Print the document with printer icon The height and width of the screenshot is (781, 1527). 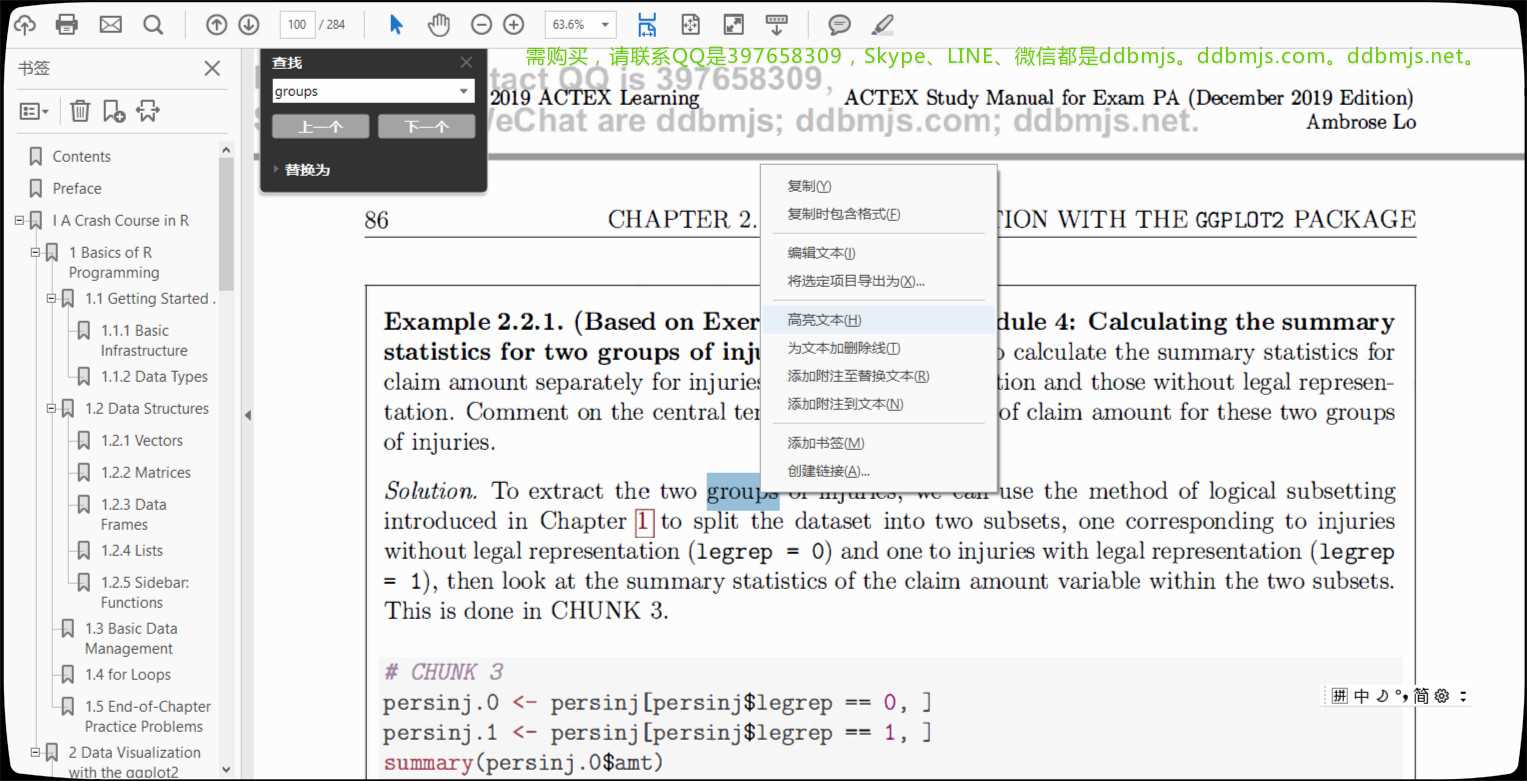click(x=67, y=25)
